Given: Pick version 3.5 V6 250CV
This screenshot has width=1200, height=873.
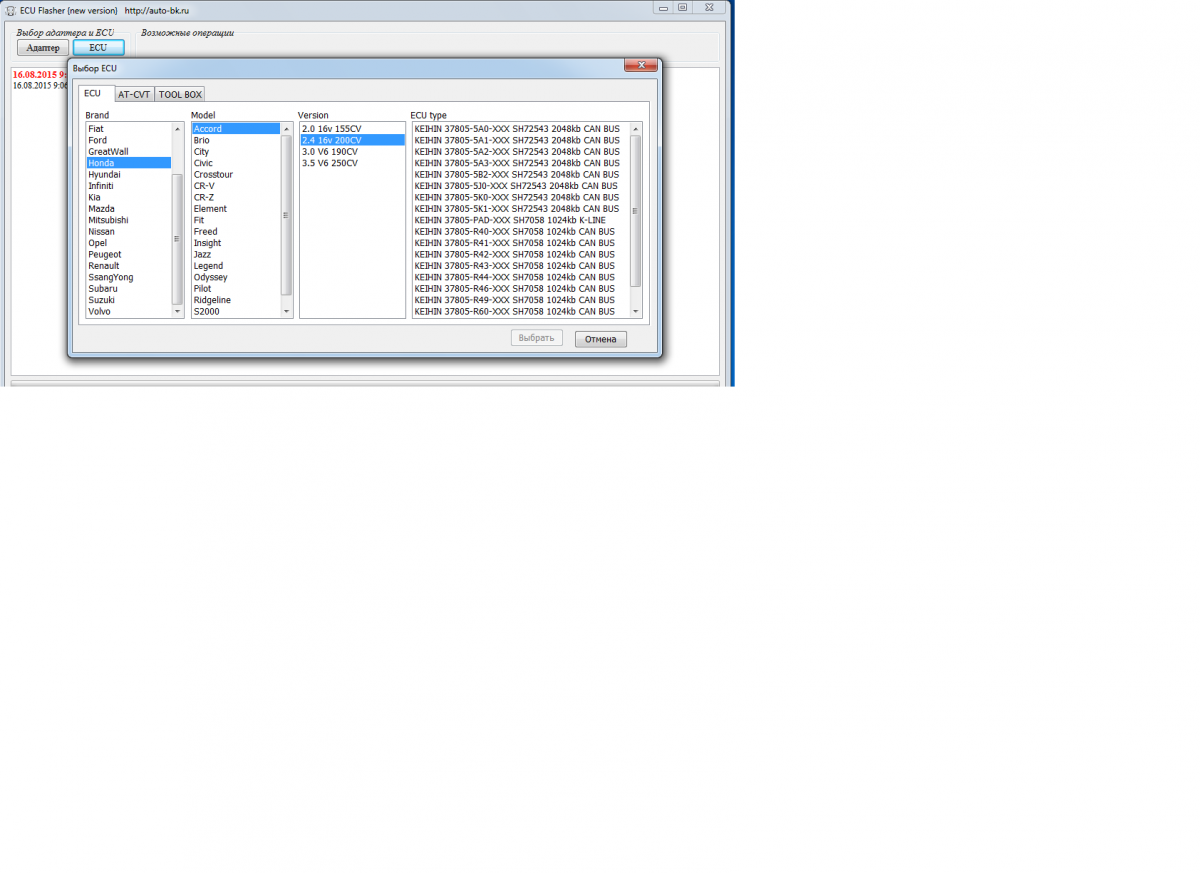Looking at the screenshot, I should (x=352, y=163).
